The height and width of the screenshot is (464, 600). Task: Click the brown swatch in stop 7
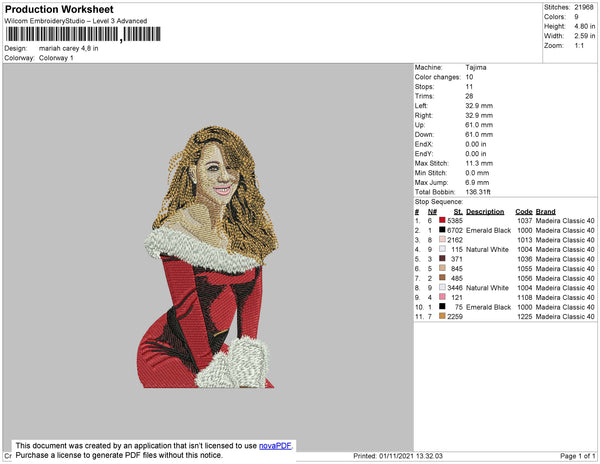(442, 277)
